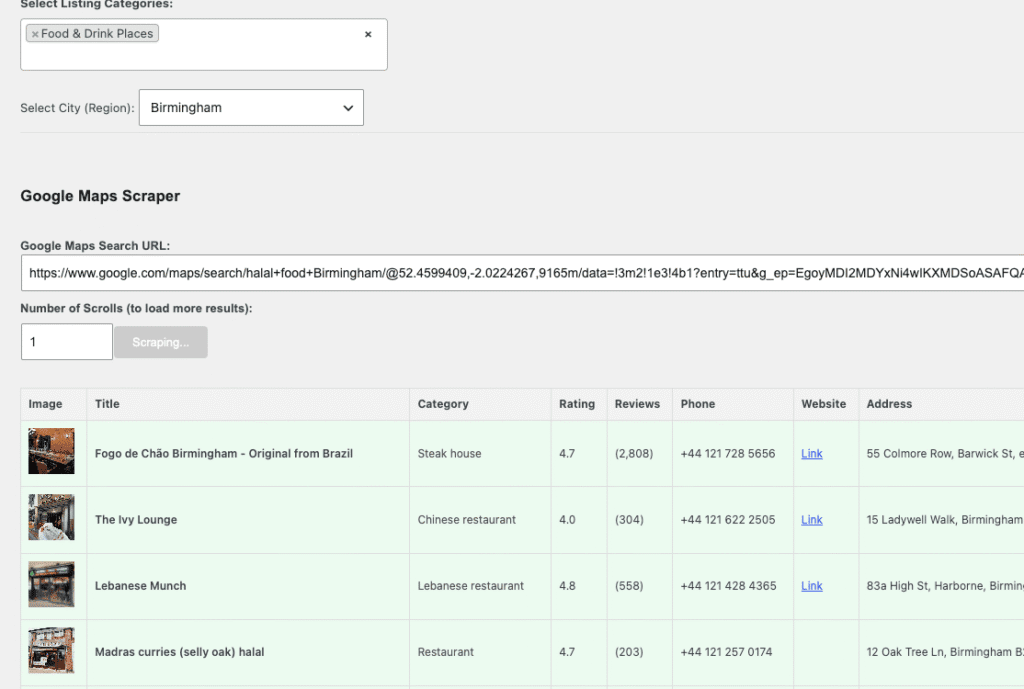This screenshot has width=1024, height=689.
Task: Select the title "Fogo de Chão Birmingham - Original from Brazil"
Action: pos(223,453)
